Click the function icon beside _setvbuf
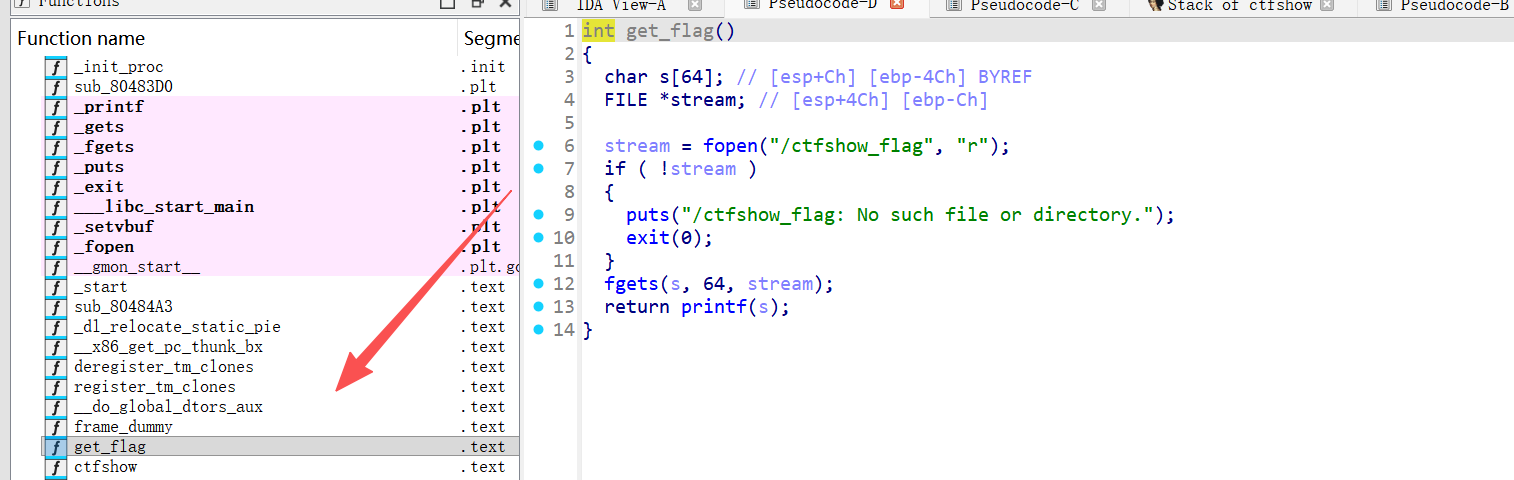1514x480 pixels. (55, 227)
